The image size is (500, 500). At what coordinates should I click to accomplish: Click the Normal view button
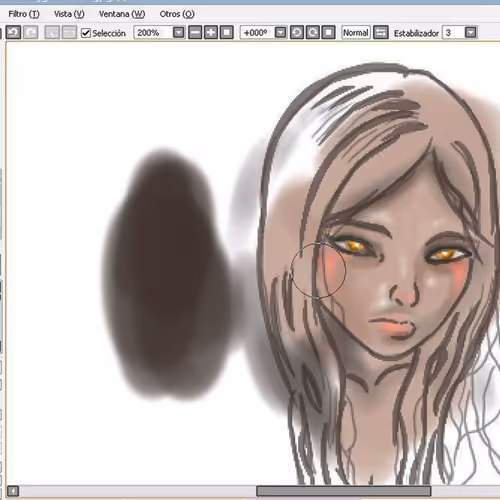point(356,33)
